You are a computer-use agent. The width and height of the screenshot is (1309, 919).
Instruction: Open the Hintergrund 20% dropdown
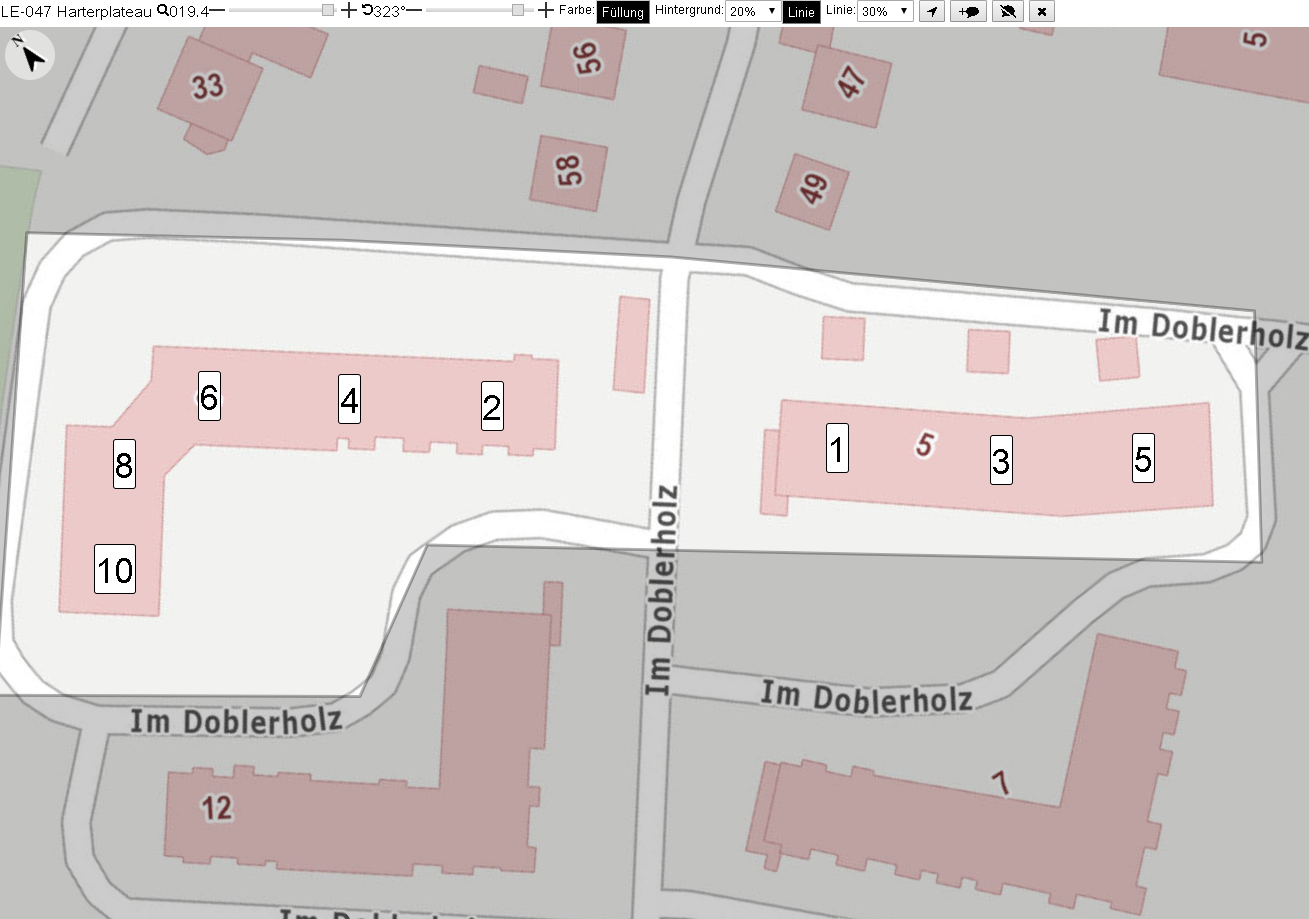(x=752, y=11)
